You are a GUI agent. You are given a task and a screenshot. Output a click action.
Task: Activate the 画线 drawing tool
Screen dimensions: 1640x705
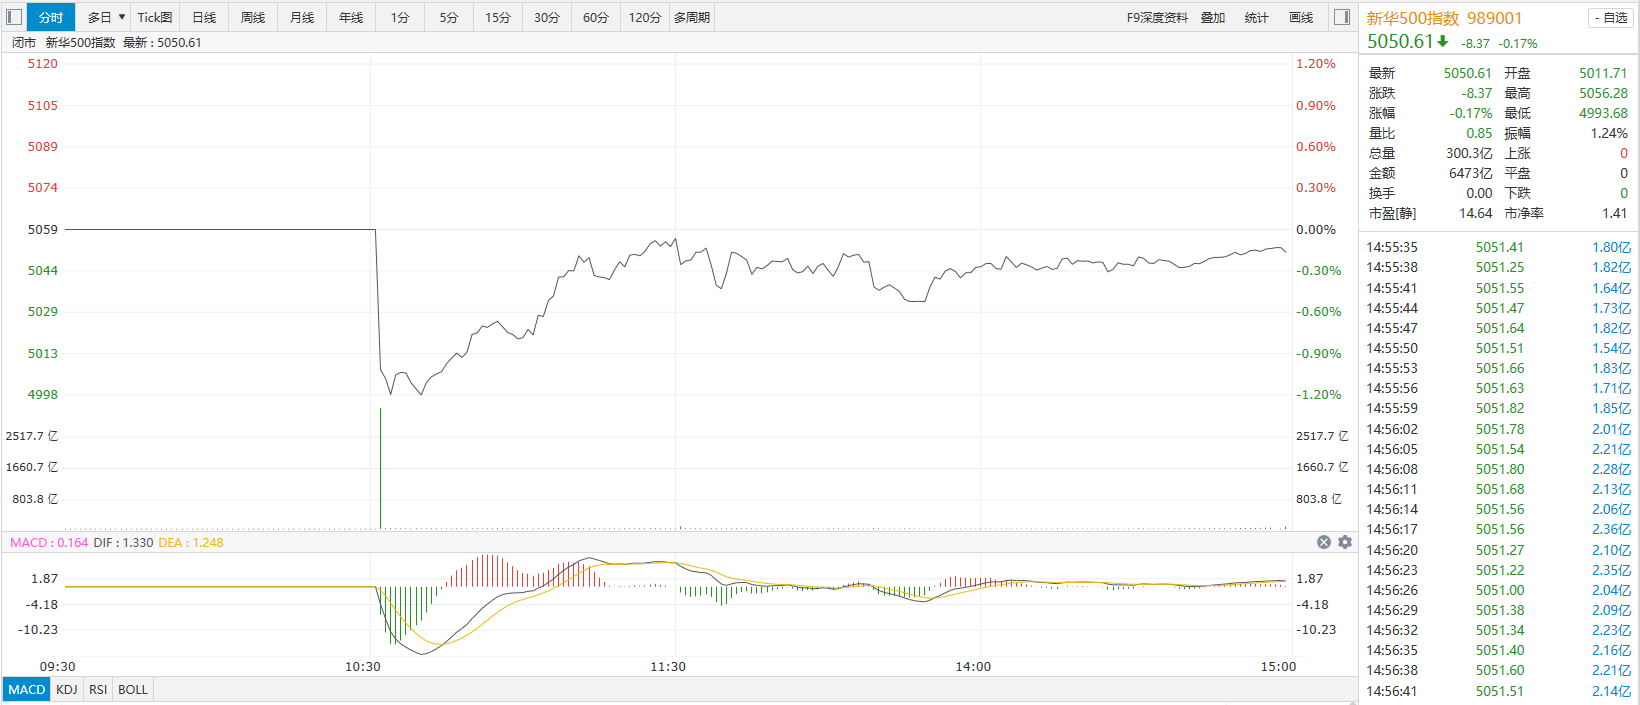point(1301,17)
